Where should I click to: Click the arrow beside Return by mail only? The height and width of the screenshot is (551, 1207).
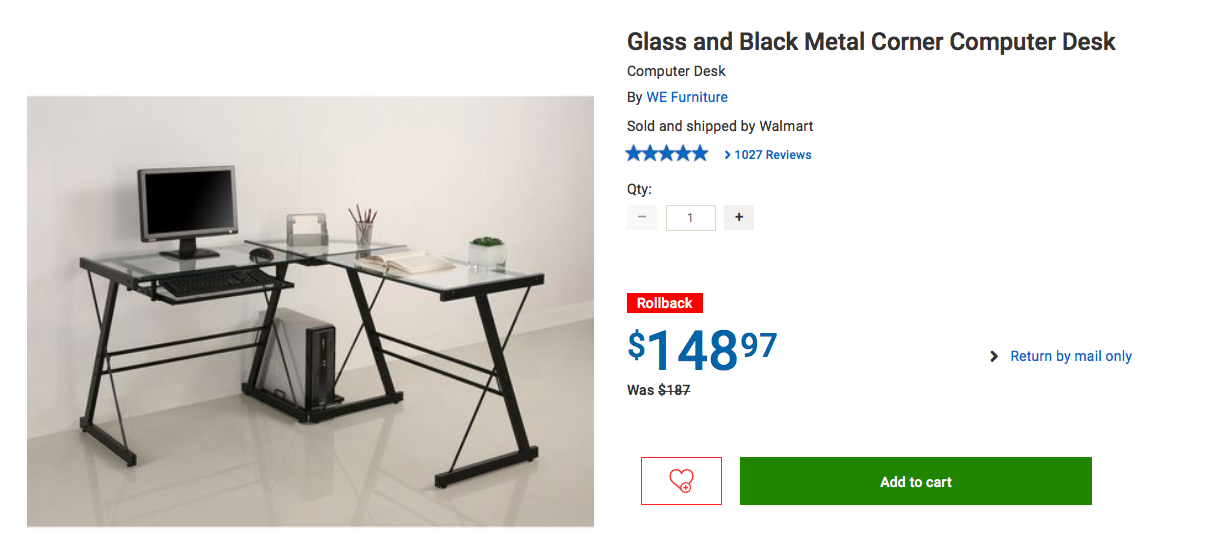point(994,356)
